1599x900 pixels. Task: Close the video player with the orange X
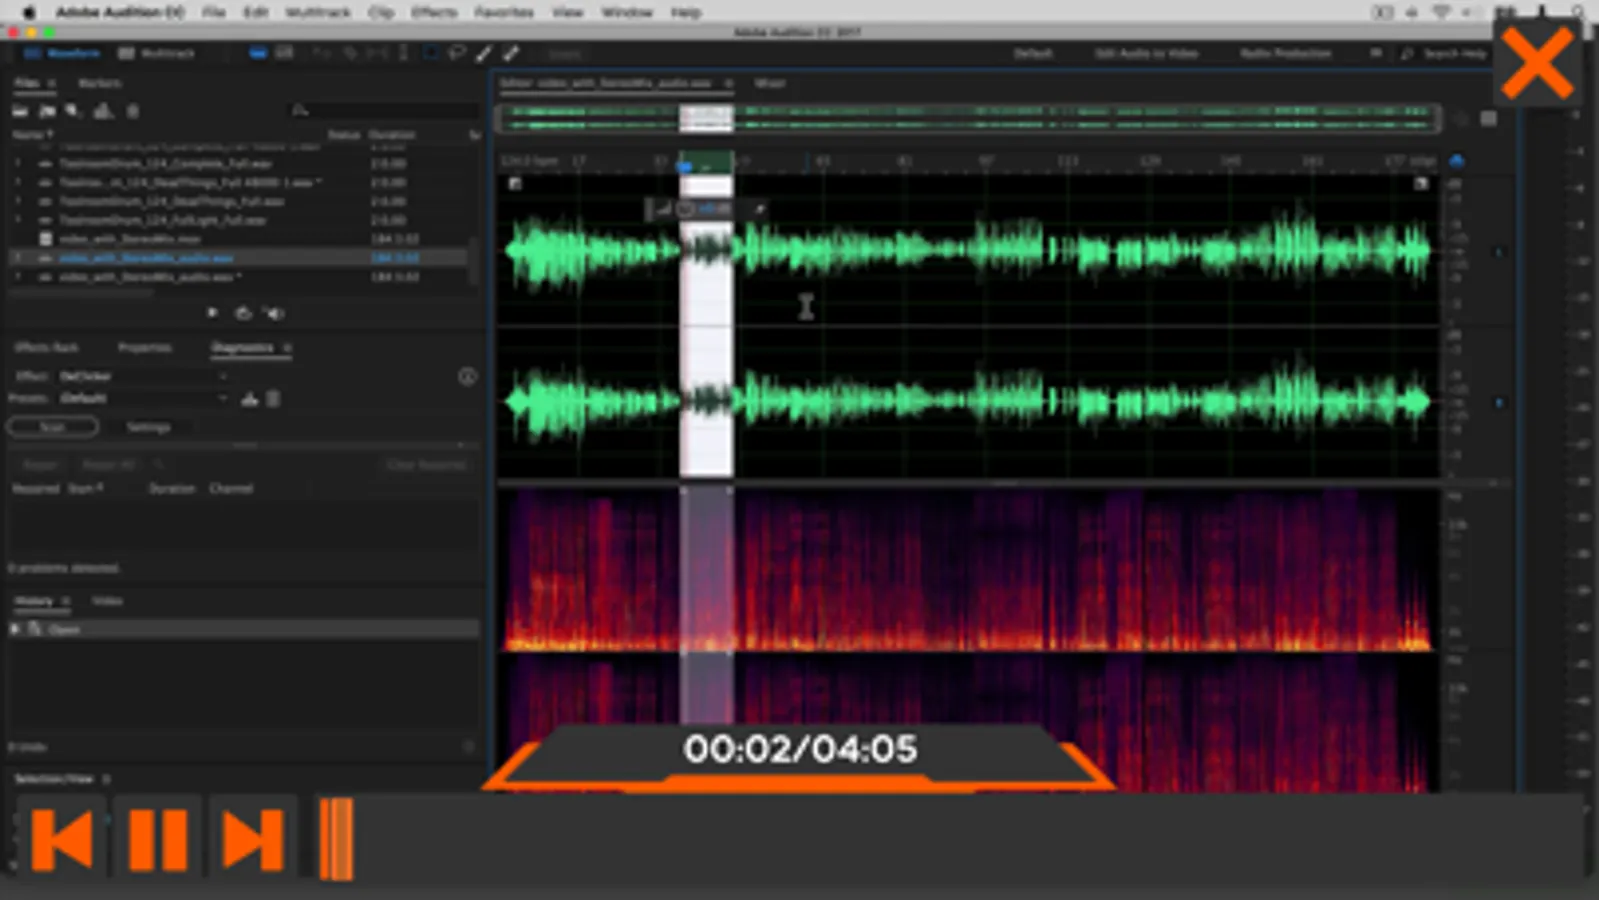1537,64
